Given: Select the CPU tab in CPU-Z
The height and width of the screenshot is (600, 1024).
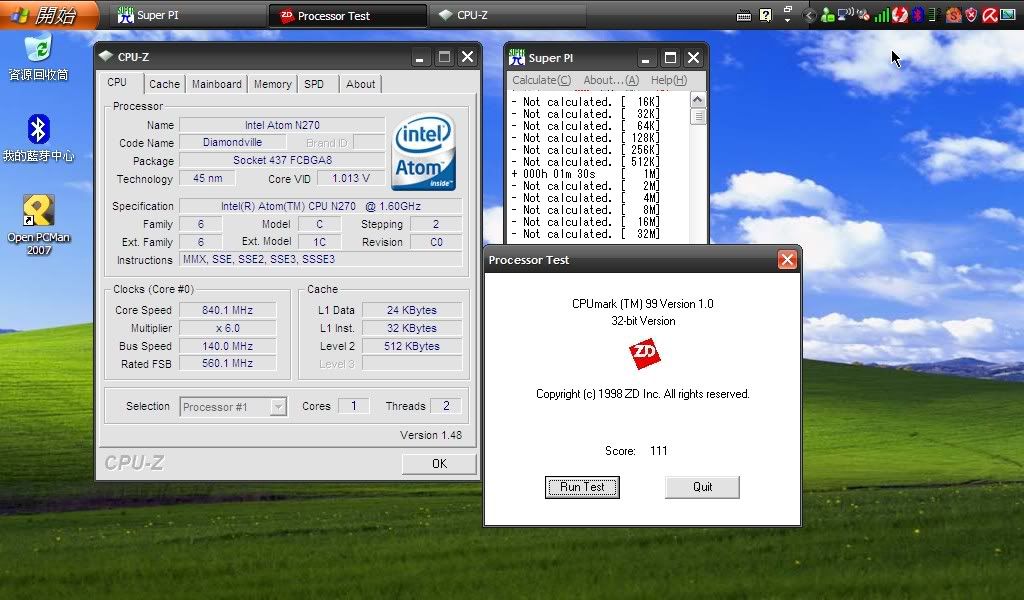Looking at the screenshot, I should point(118,83).
